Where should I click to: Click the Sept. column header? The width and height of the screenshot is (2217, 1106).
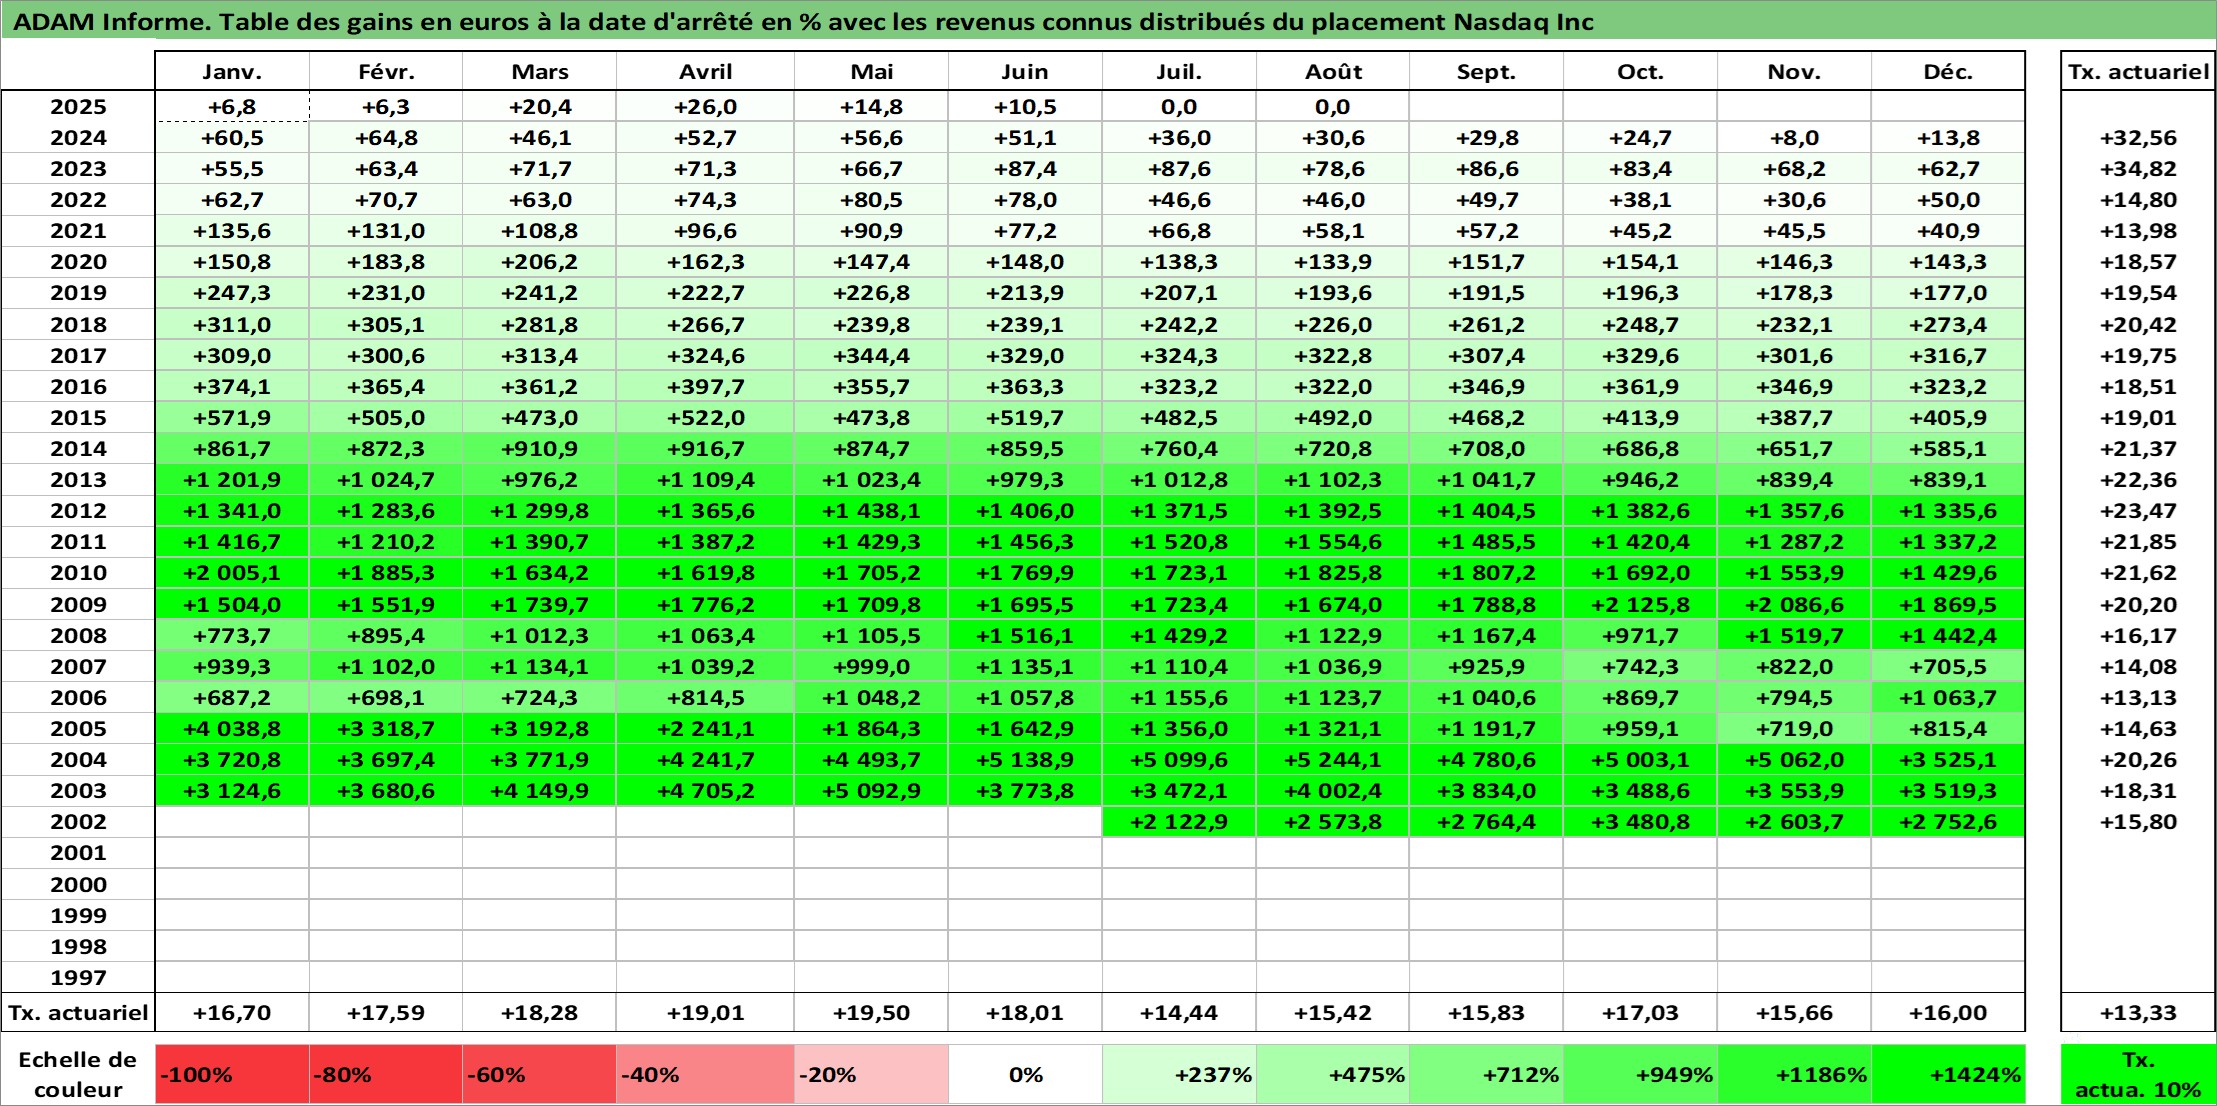pos(1486,71)
